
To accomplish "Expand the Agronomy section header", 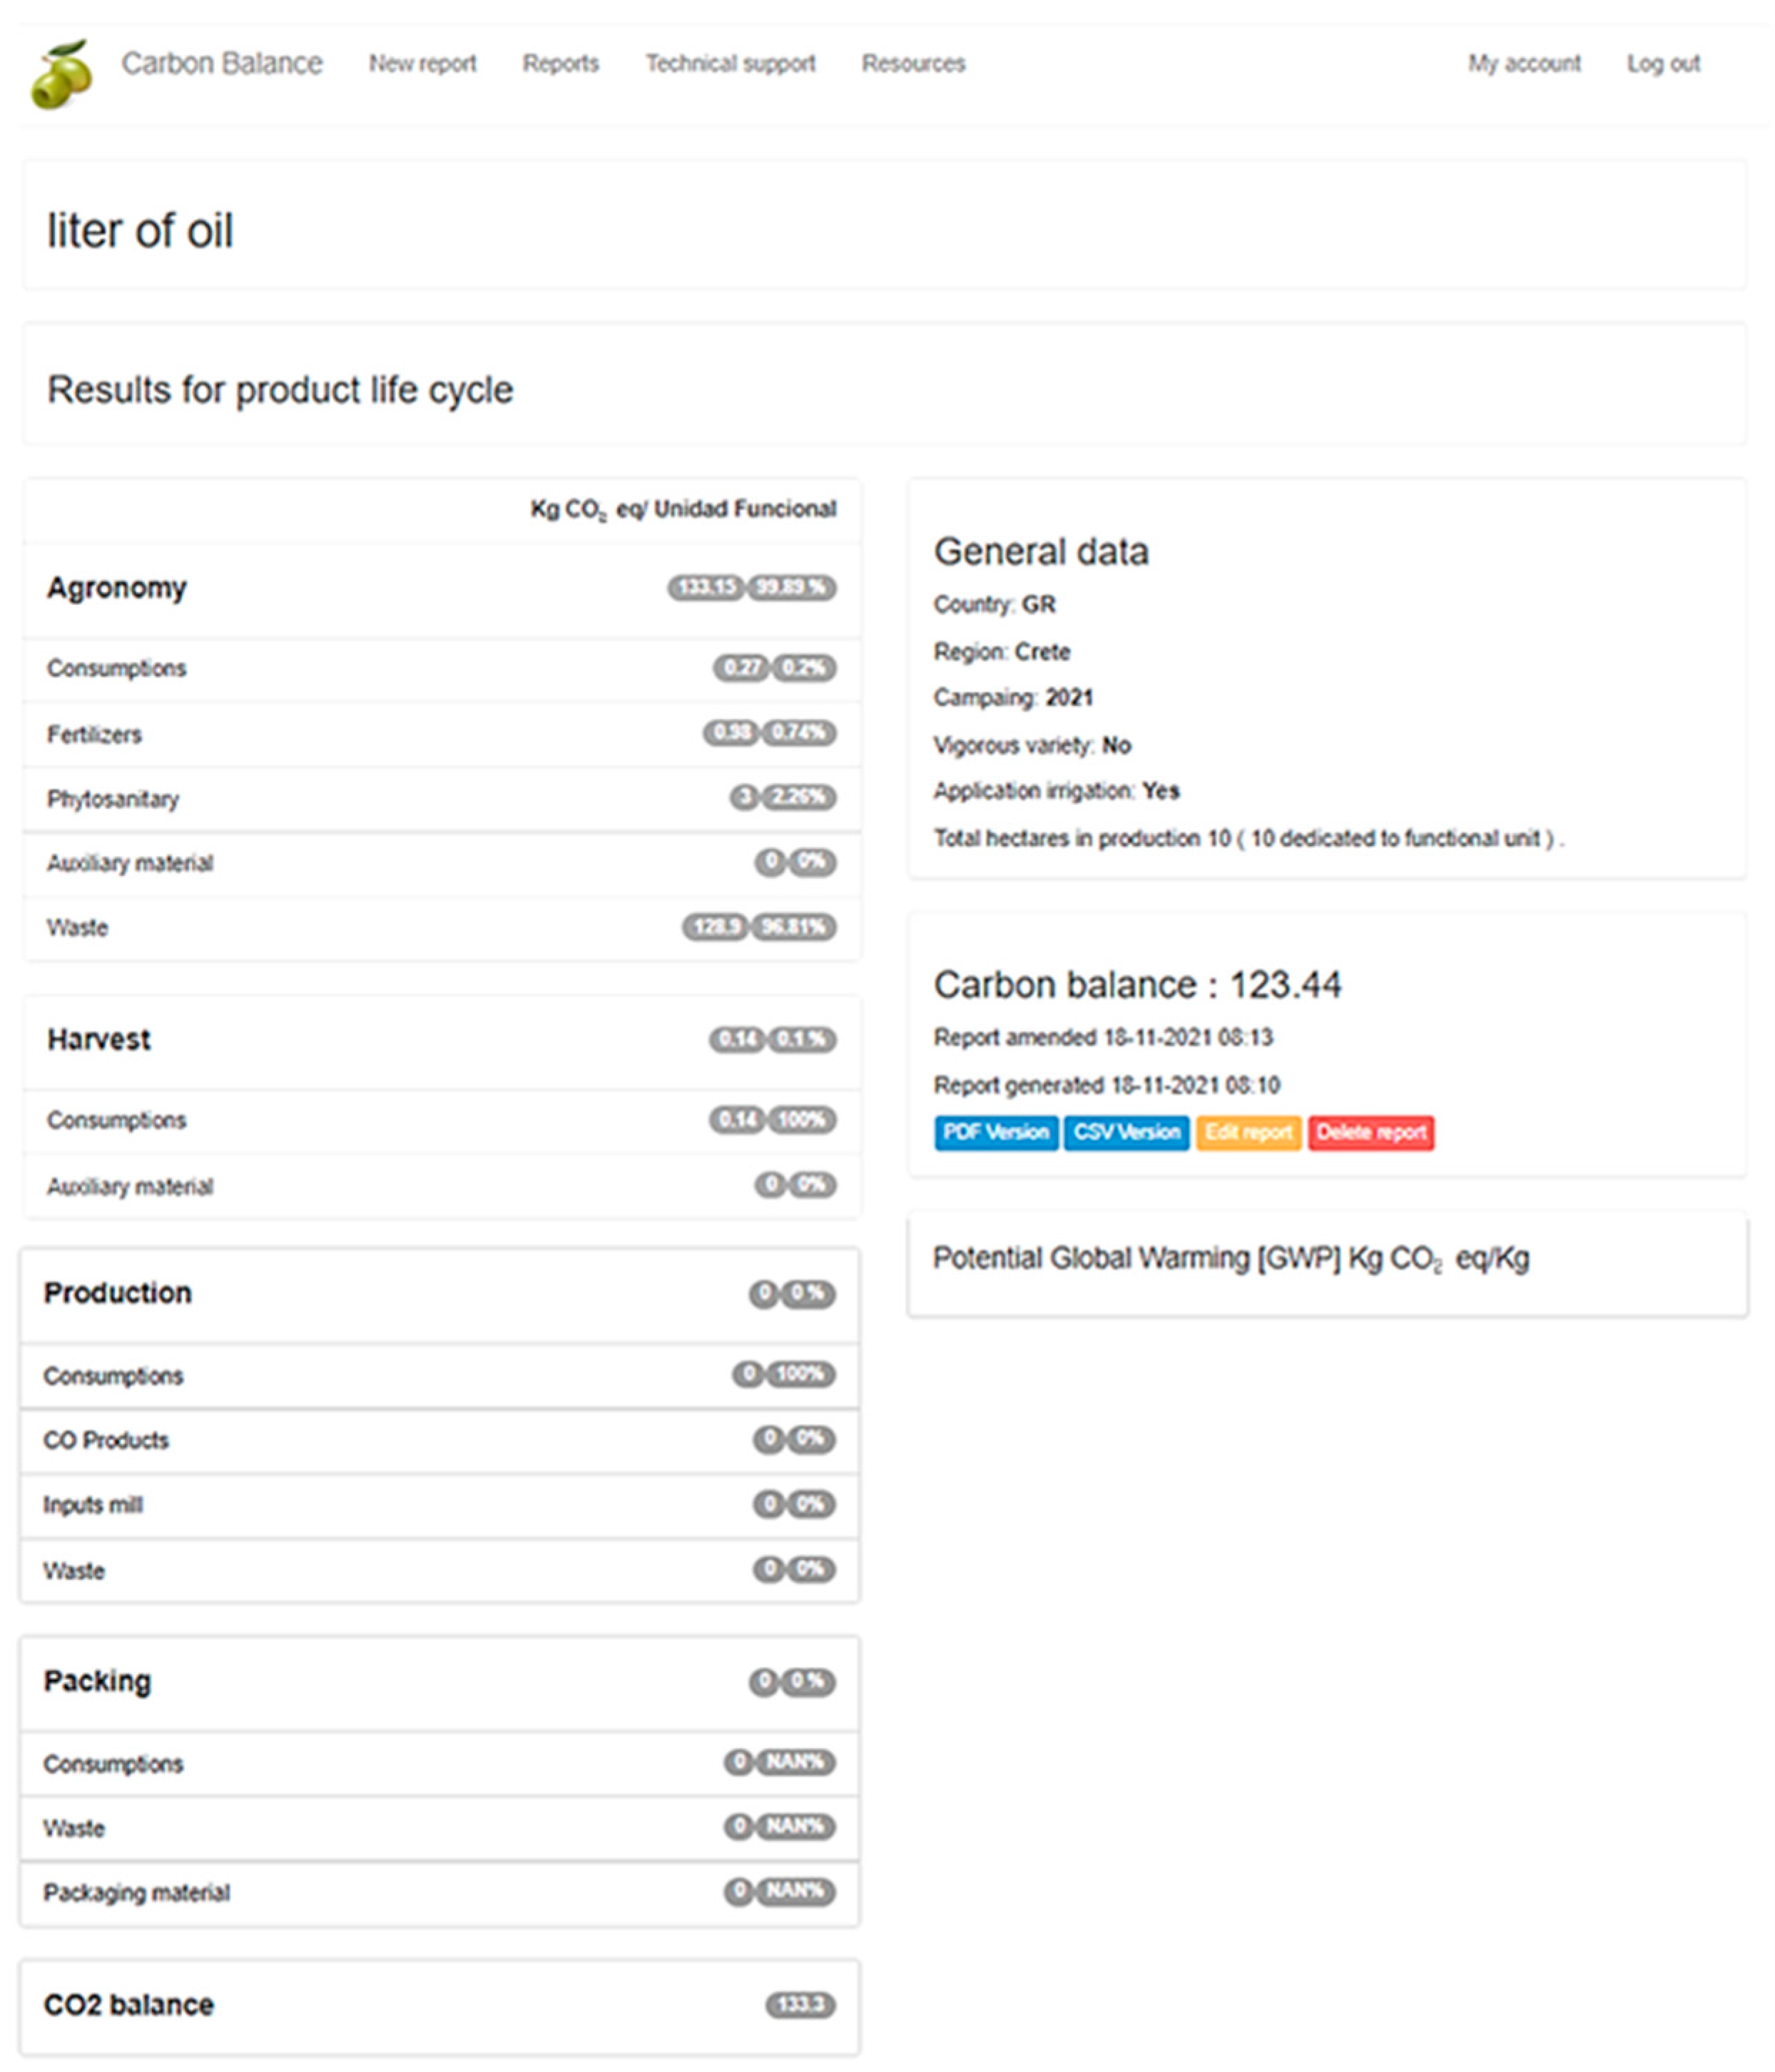I will click(x=117, y=587).
